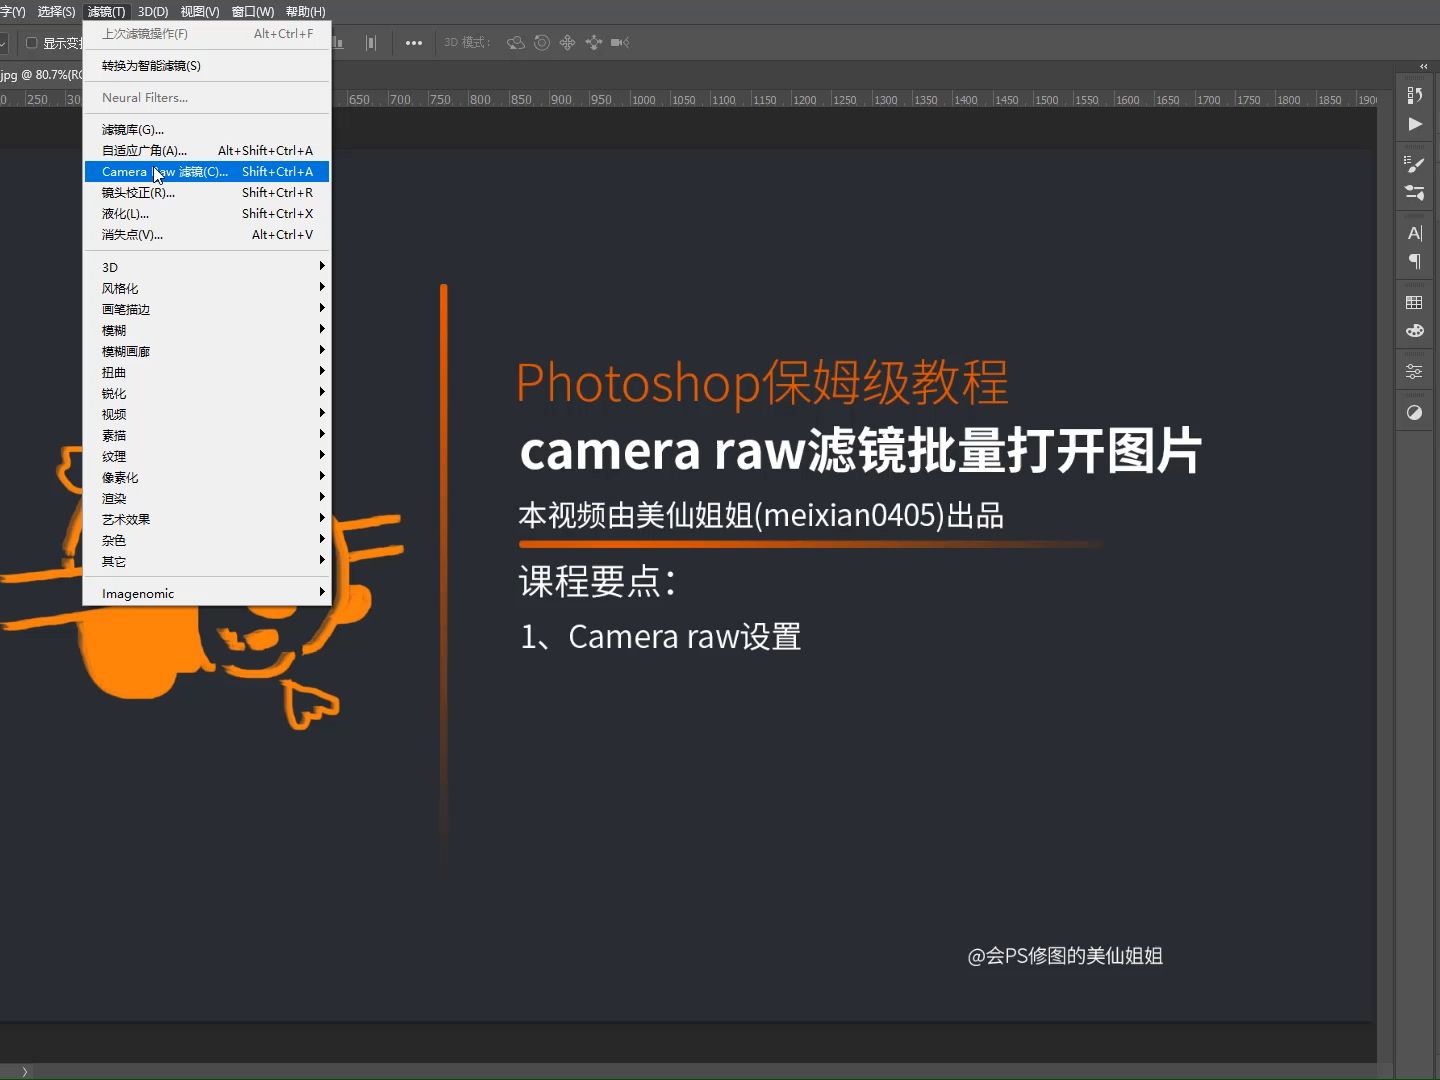Open the 滤镜 menu in the menu bar

[106, 11]
